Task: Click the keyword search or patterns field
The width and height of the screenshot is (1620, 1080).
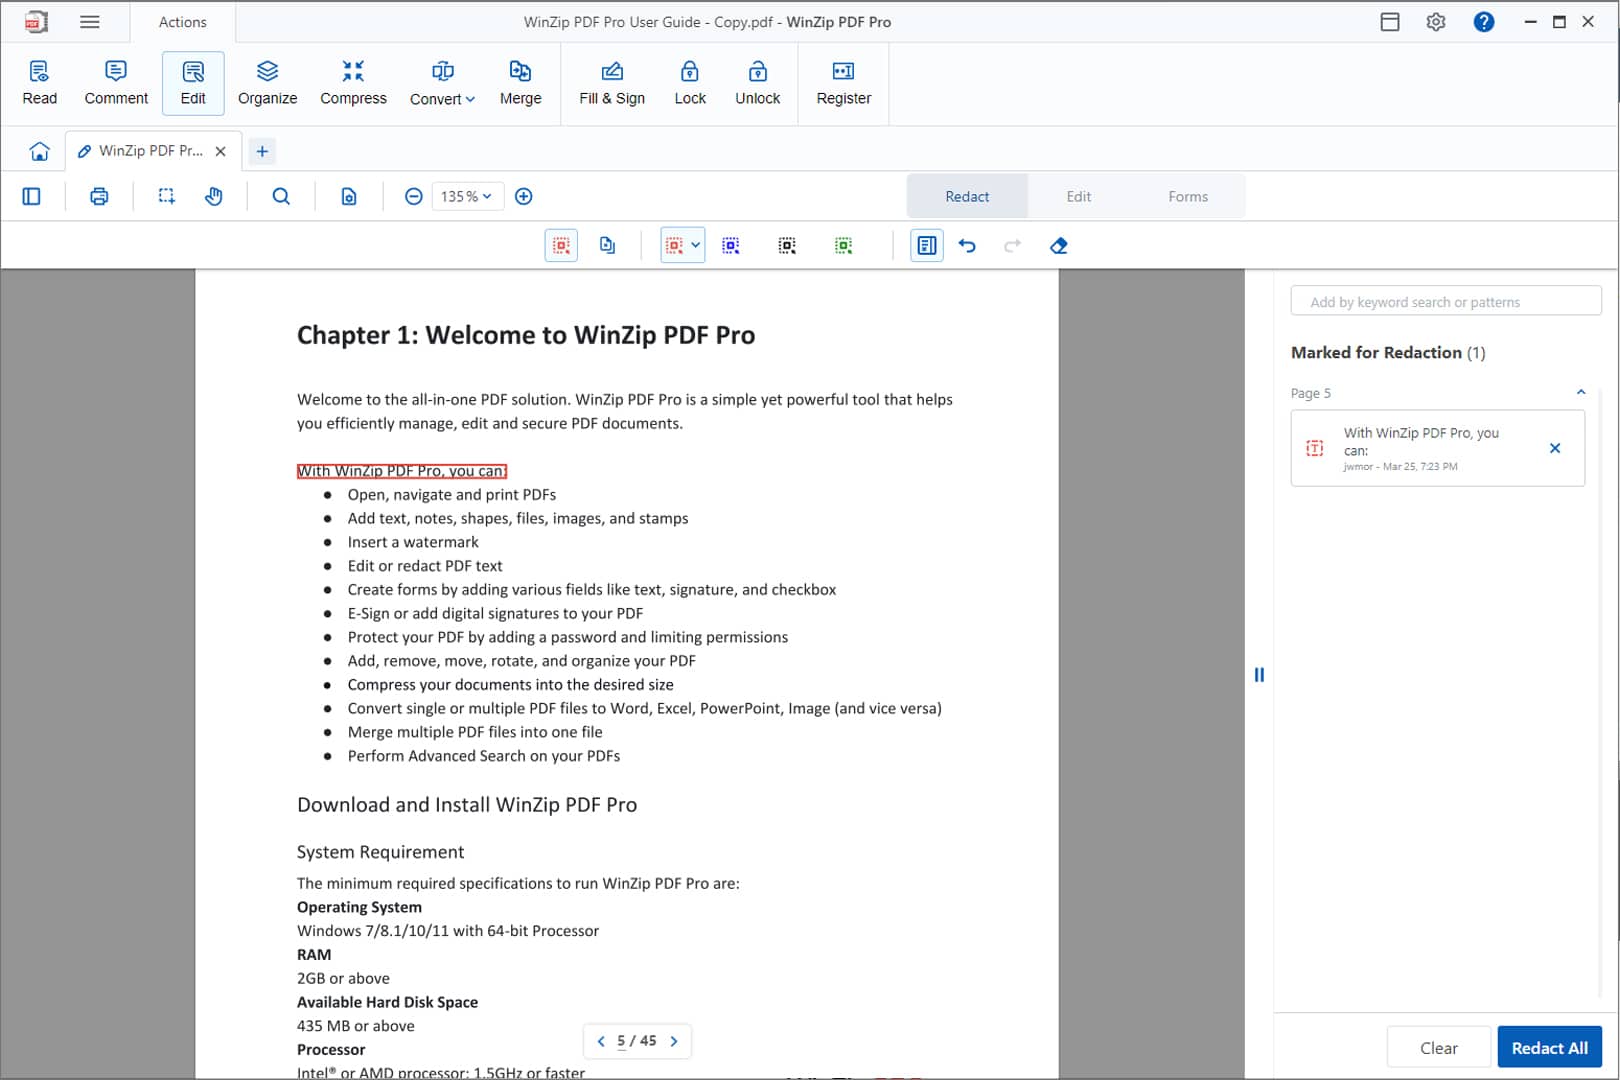Action: pos(1446,301)
